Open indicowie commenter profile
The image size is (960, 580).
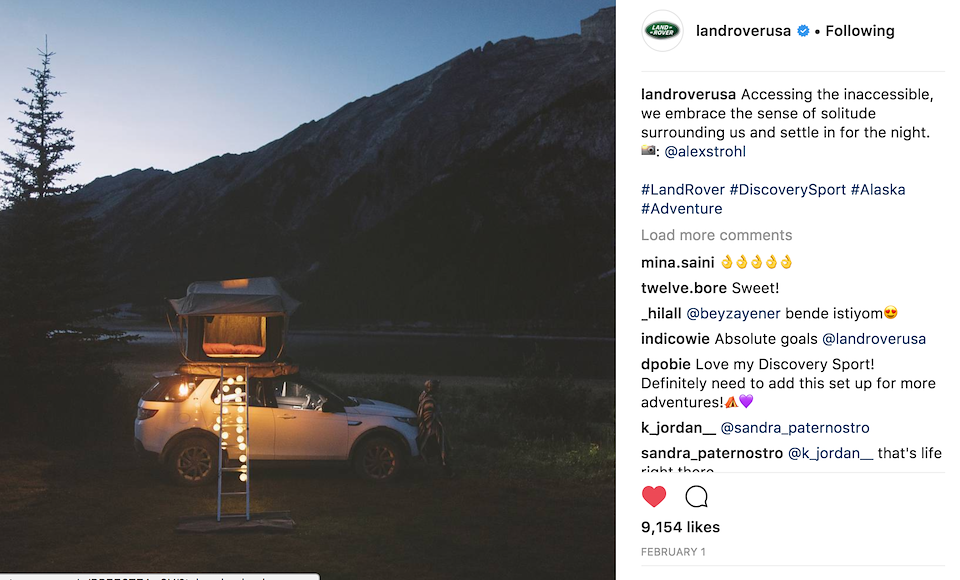[x=675, y=339]
